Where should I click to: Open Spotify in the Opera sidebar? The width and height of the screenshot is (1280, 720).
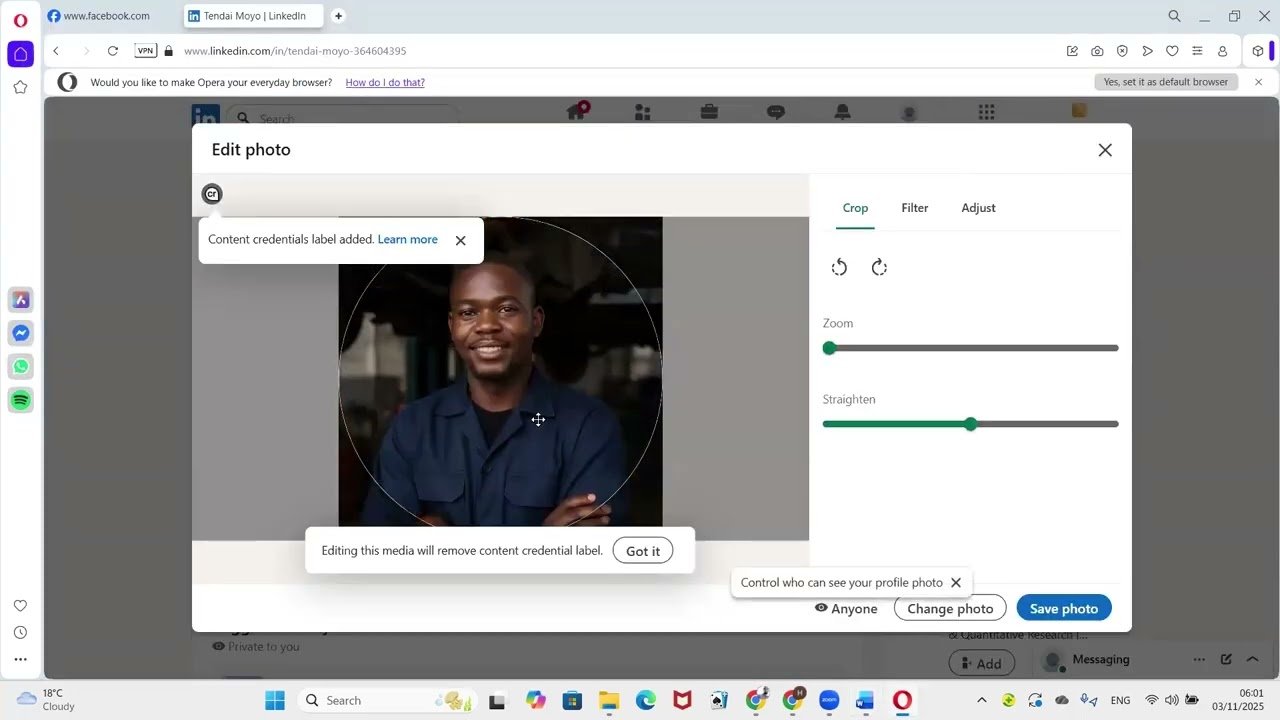click(20, 400)
